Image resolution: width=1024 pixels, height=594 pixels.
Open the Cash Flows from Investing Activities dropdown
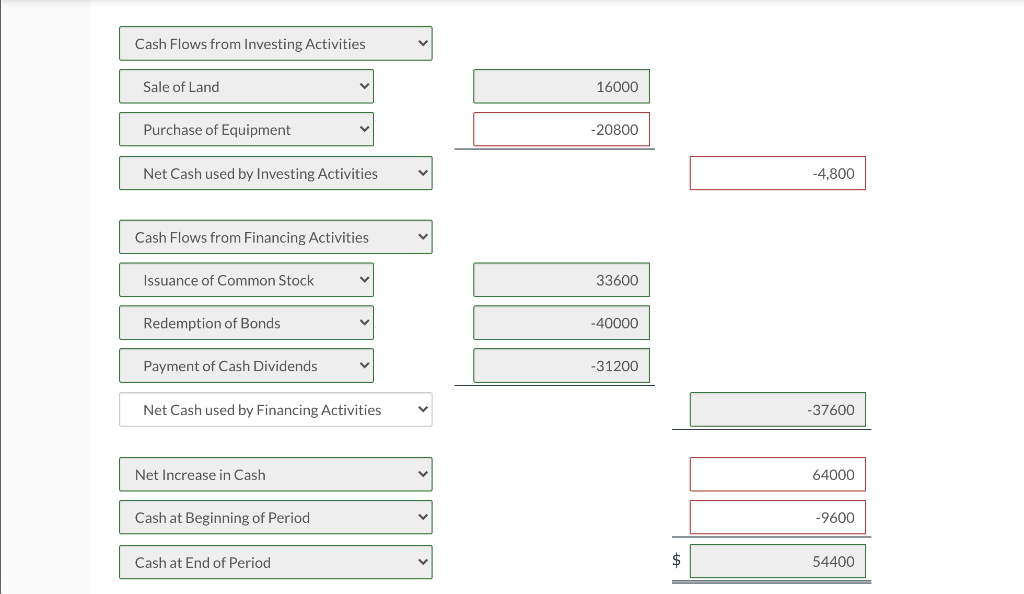tap(275, 43)
